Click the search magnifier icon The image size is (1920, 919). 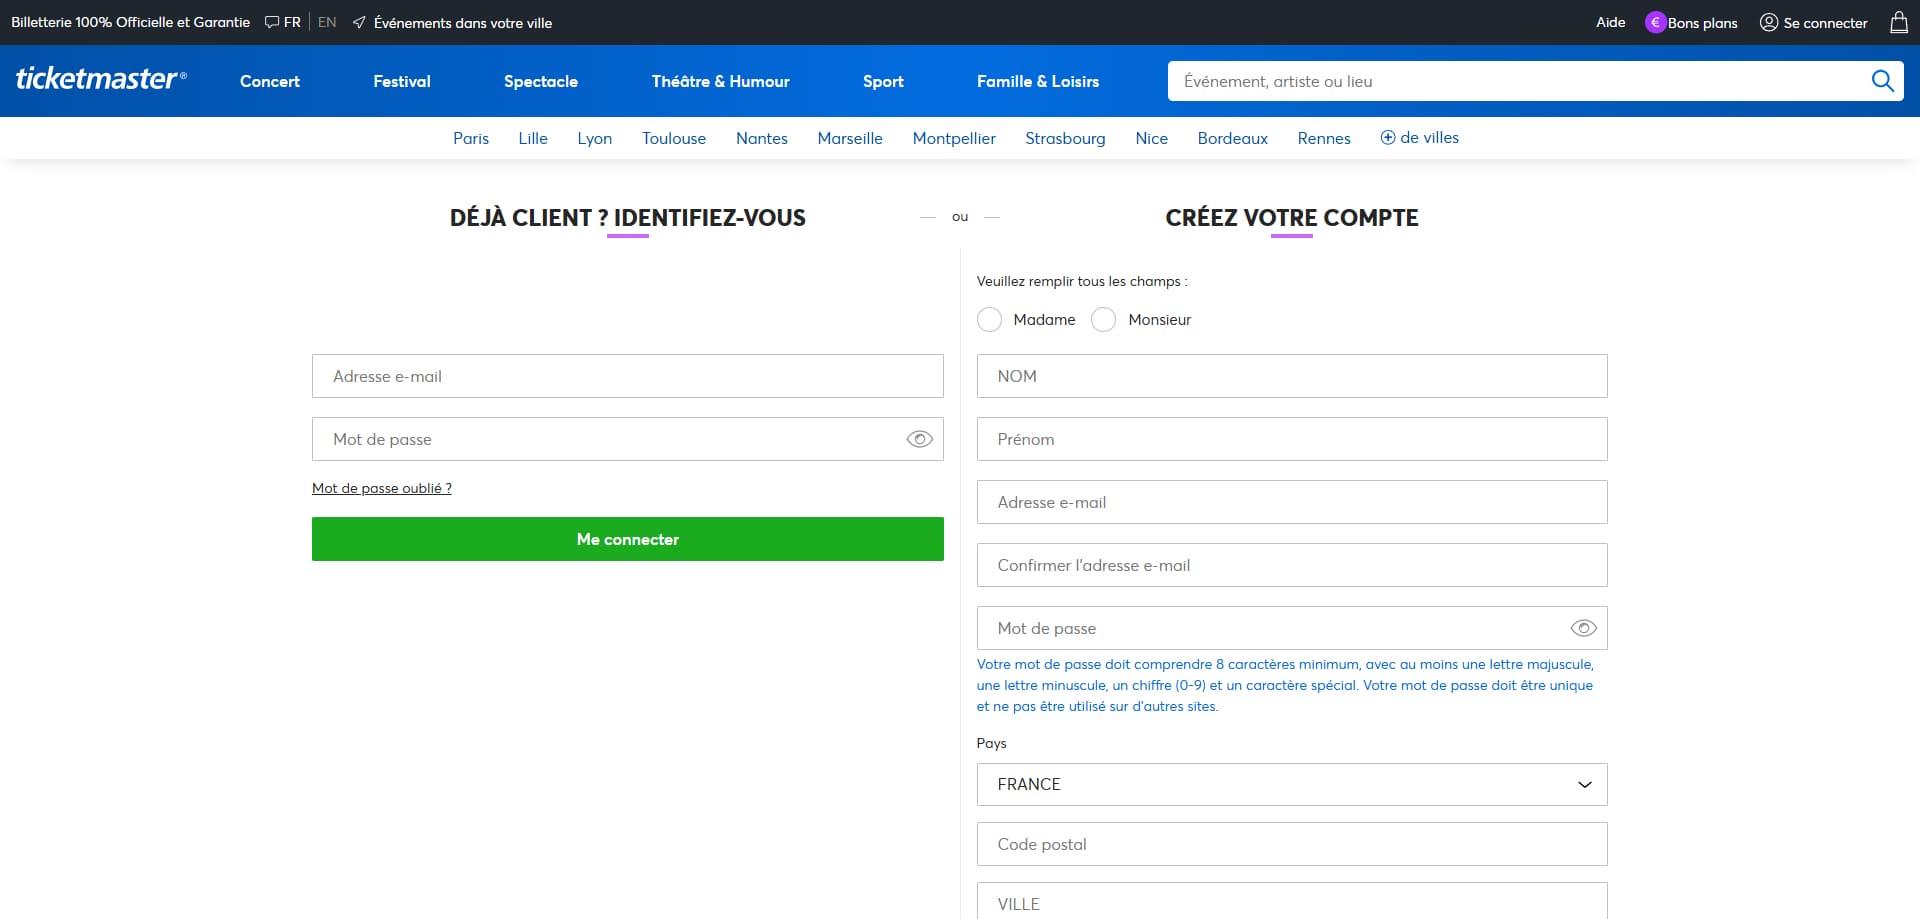[1882, 81]
